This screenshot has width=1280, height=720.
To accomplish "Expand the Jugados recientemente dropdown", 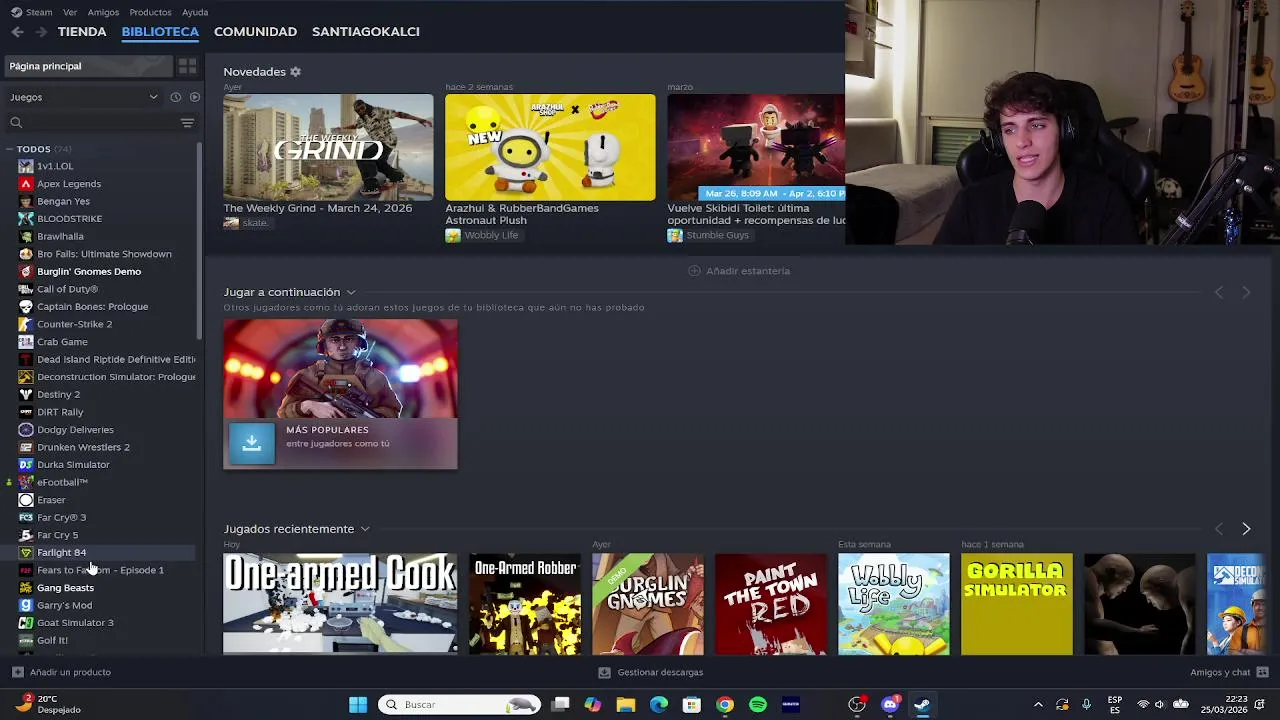I will click(365, 529).
